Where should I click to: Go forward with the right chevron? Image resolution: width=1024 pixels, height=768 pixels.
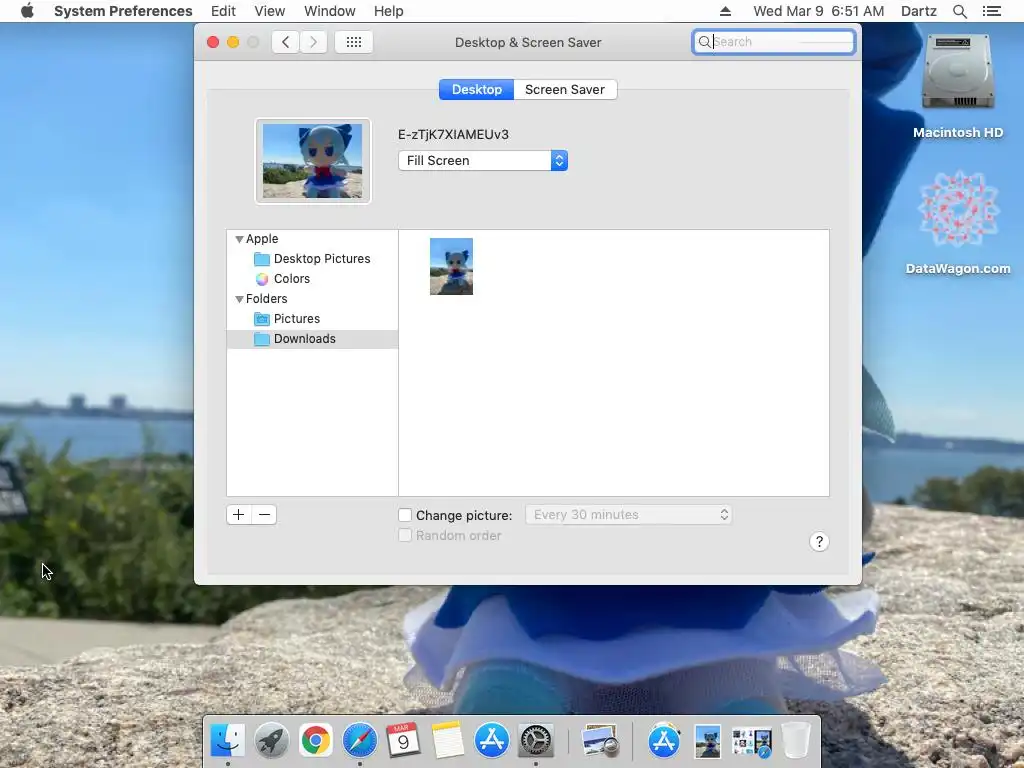pyautogui.click(x=313, y=42)
